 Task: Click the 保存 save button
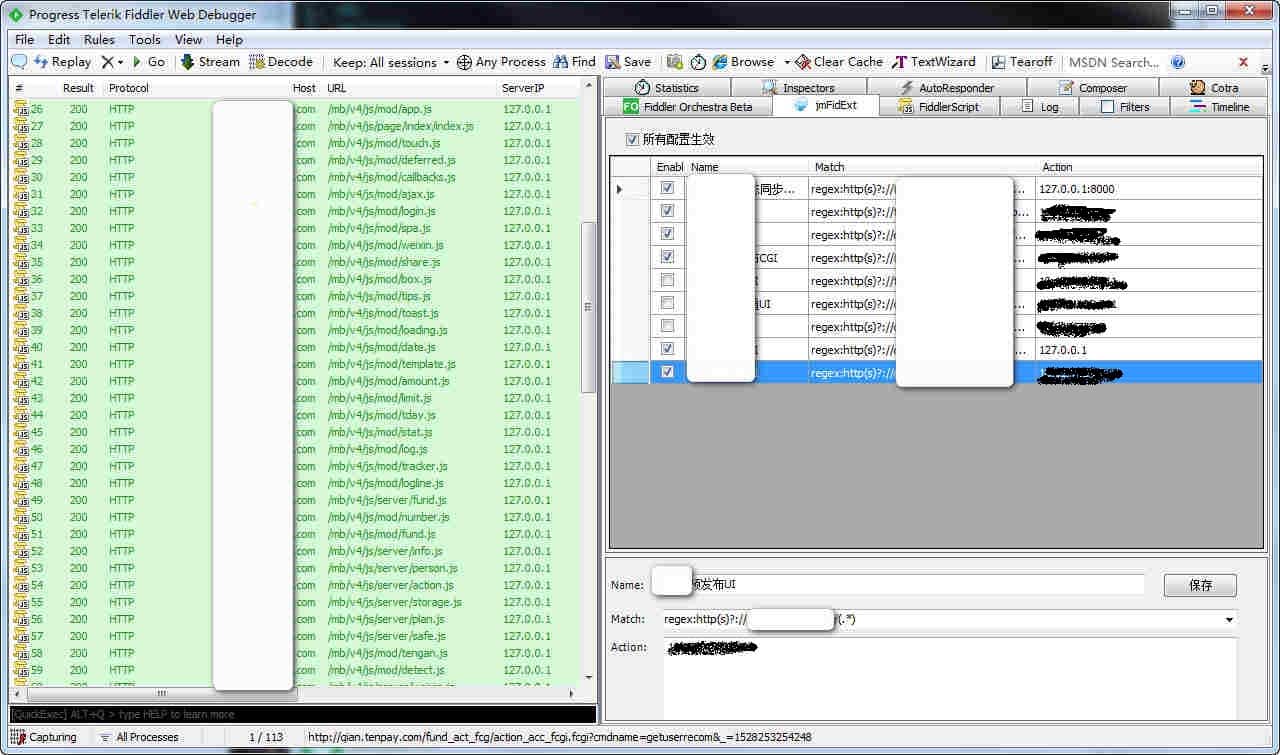click(x=1200, y=585)
